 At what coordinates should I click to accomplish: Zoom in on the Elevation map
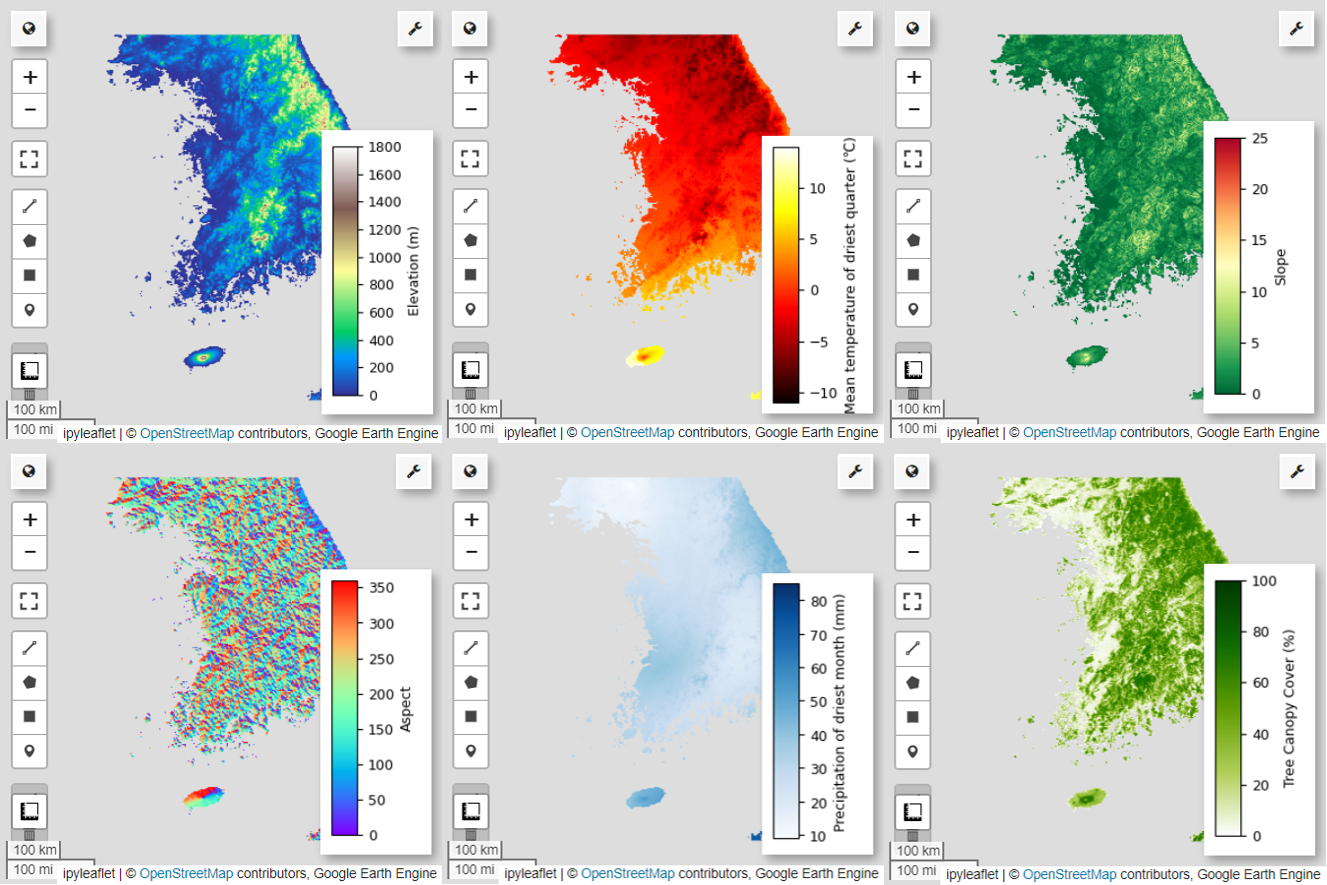pos(29,76)
